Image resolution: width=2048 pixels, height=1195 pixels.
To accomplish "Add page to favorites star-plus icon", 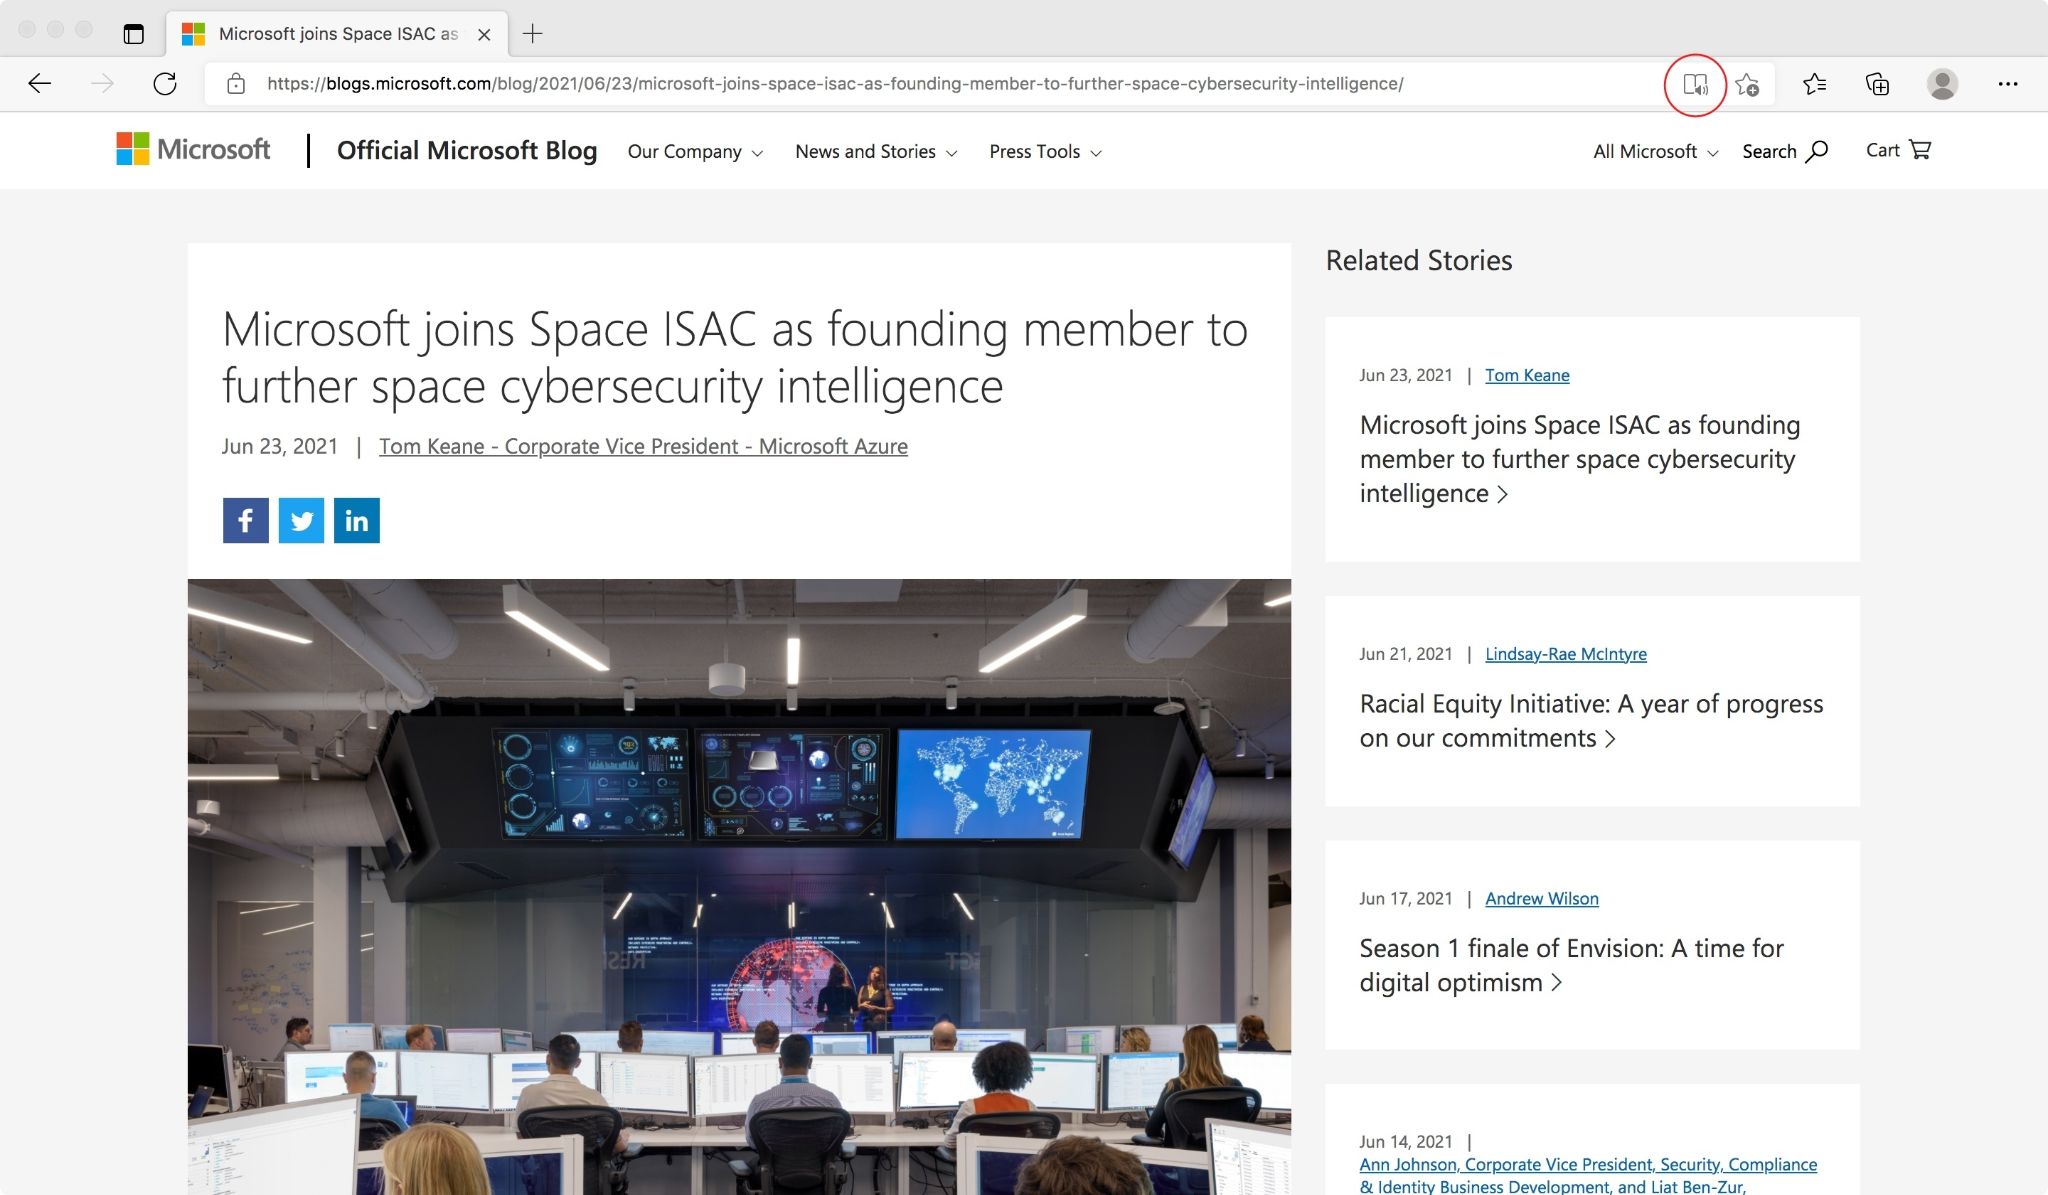I will coord(1747,85).
